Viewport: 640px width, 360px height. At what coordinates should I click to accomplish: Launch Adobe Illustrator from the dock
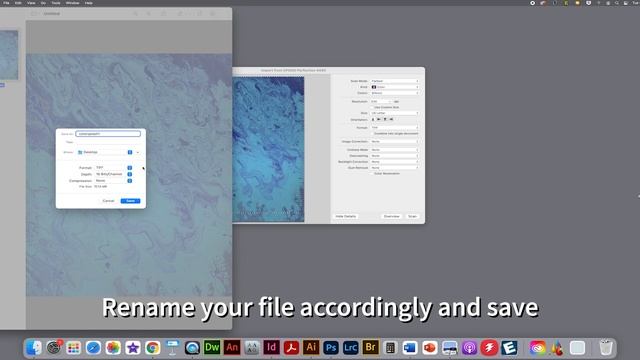click(311, 348)
